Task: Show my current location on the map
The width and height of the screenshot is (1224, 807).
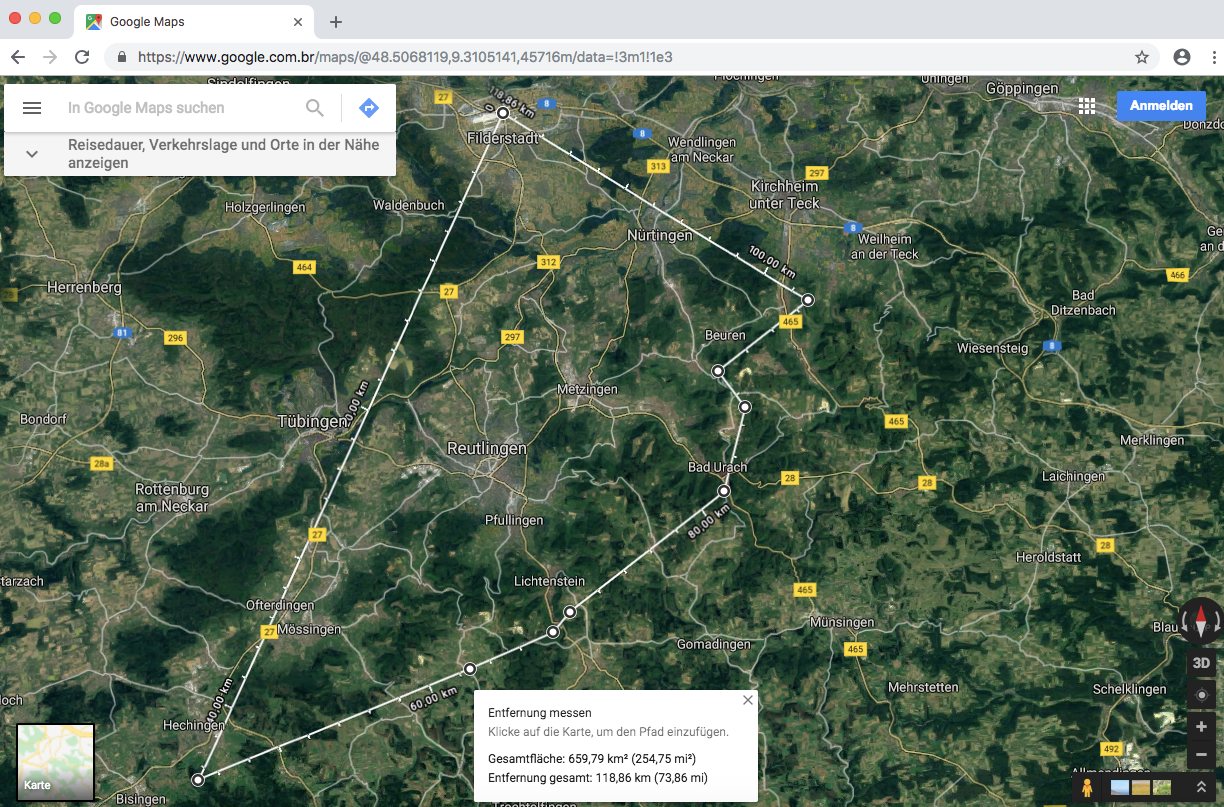Action: (x=1202, y=695)
